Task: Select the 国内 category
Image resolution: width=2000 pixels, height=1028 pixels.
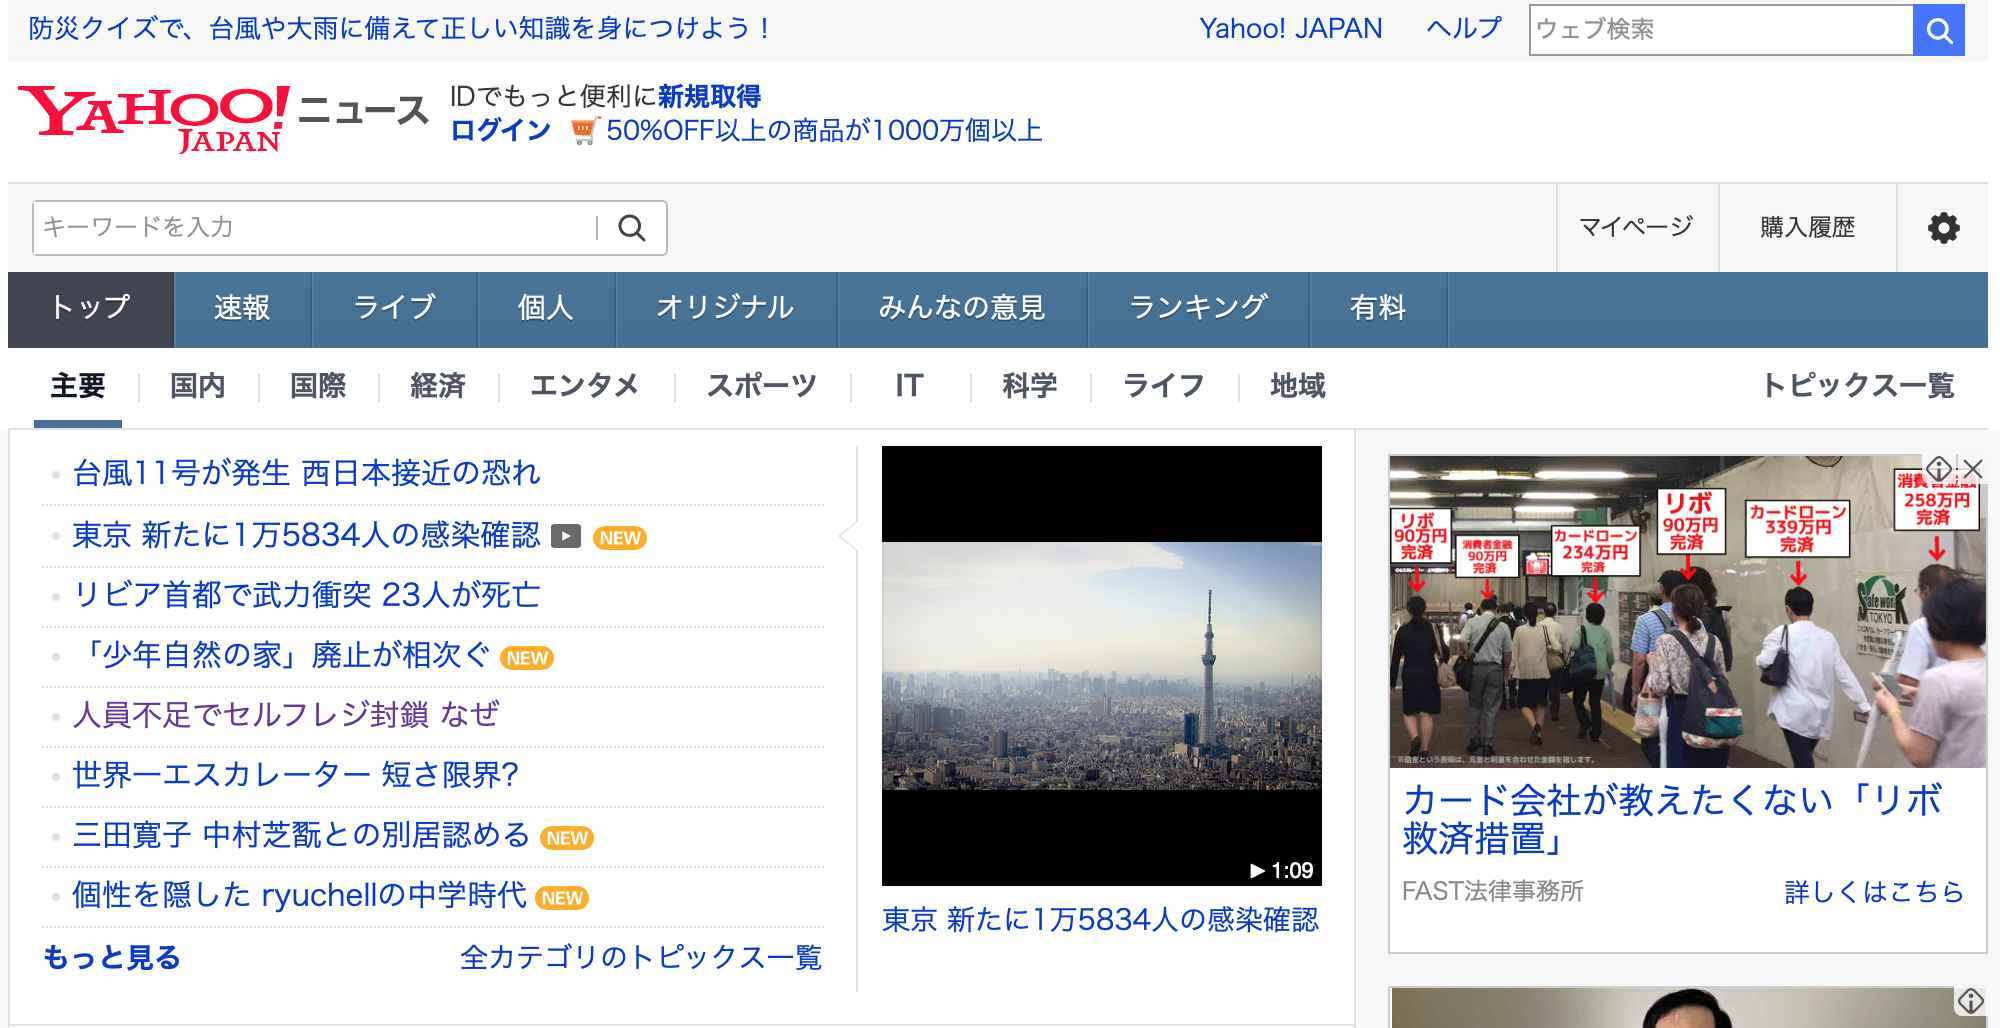Action: 198,386
